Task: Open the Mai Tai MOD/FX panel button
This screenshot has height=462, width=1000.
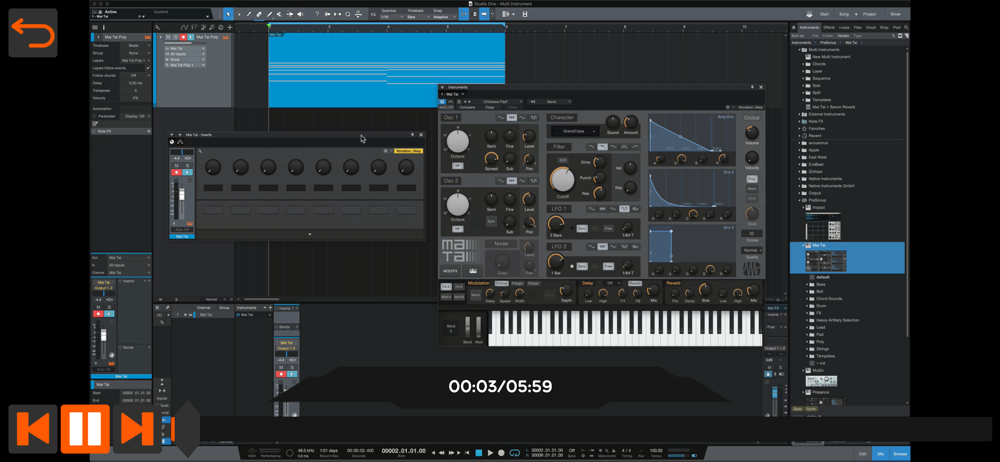Action: (x=450, y=271)
